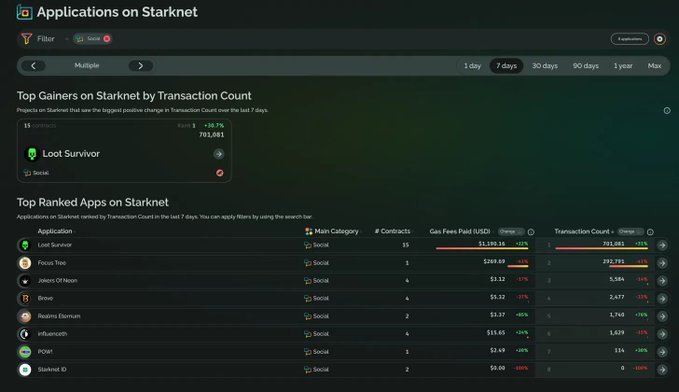The image size is (679, 392).
Task: Remove the Social filter chip
Action: point(107,39)
